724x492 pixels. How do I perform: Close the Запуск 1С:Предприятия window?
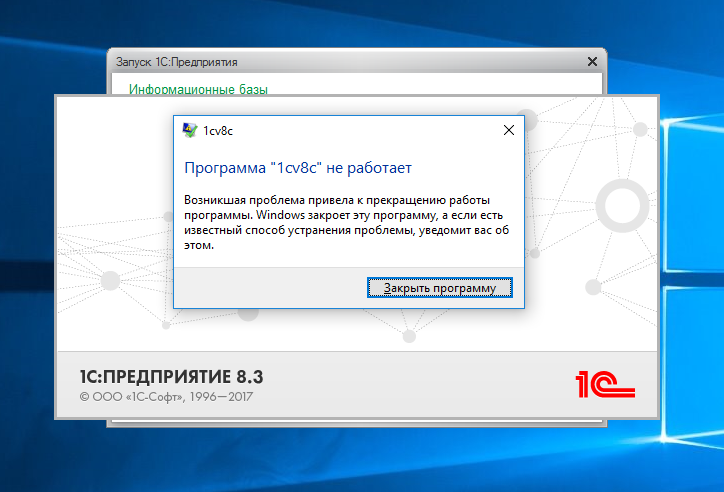592,61
